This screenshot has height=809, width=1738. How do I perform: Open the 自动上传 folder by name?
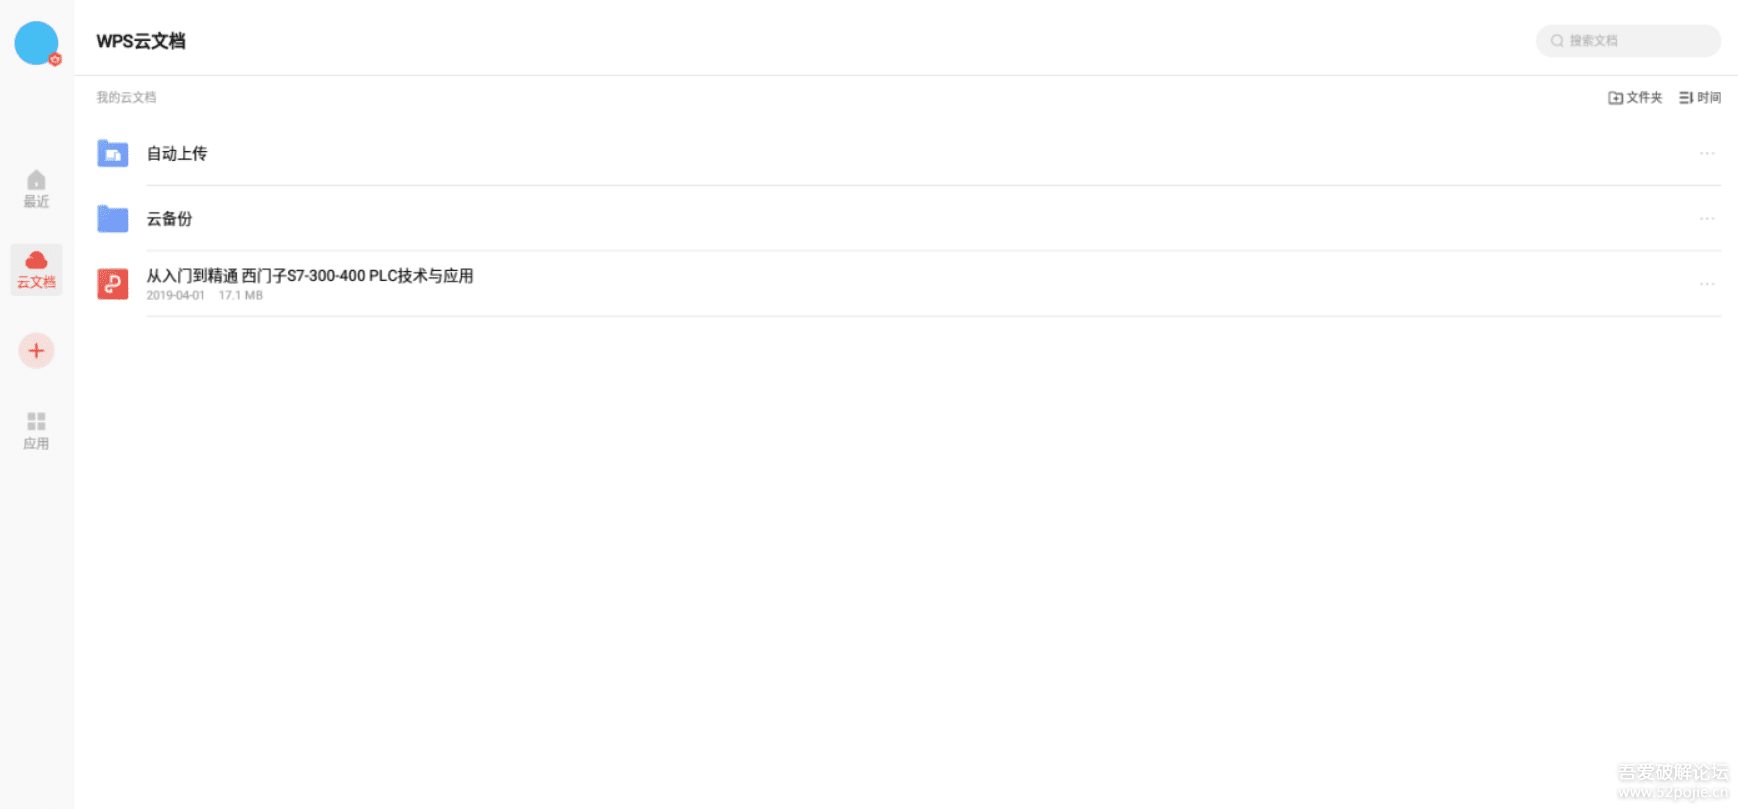(x=177, y=154)
